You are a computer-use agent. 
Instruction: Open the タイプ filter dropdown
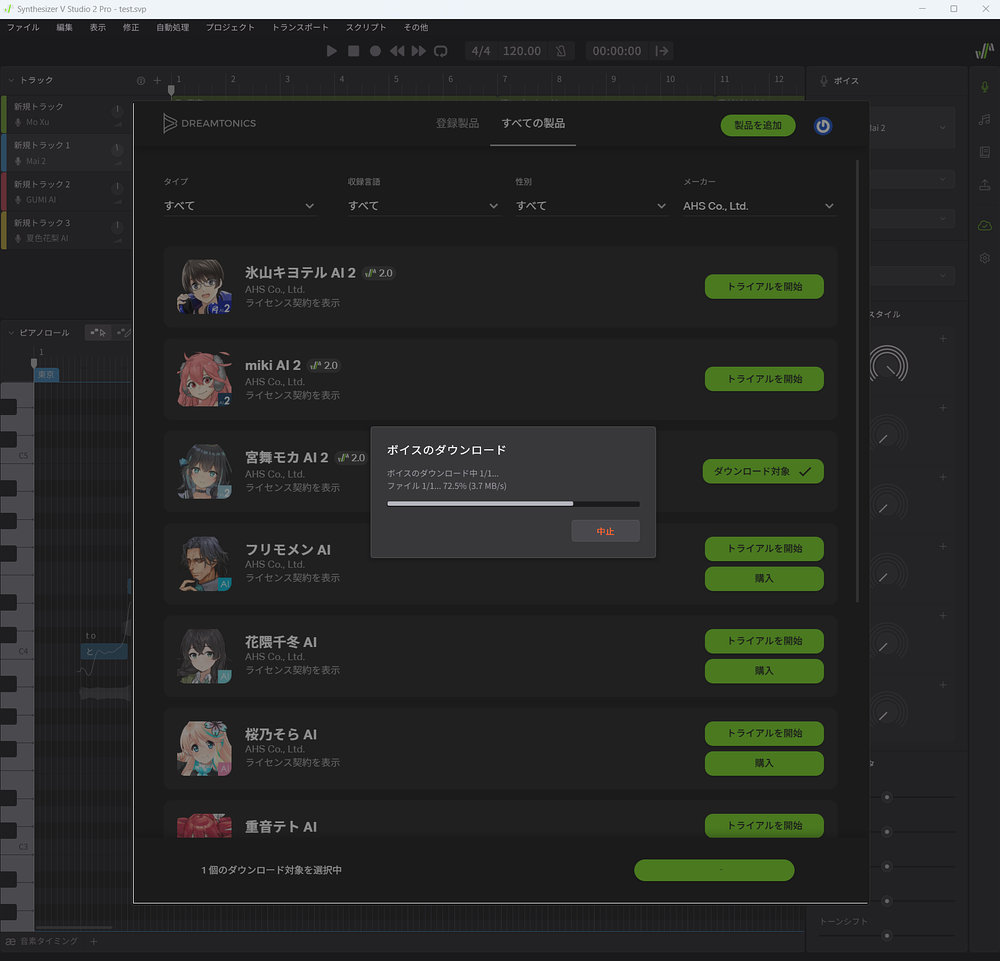click(x=239, y=206)
